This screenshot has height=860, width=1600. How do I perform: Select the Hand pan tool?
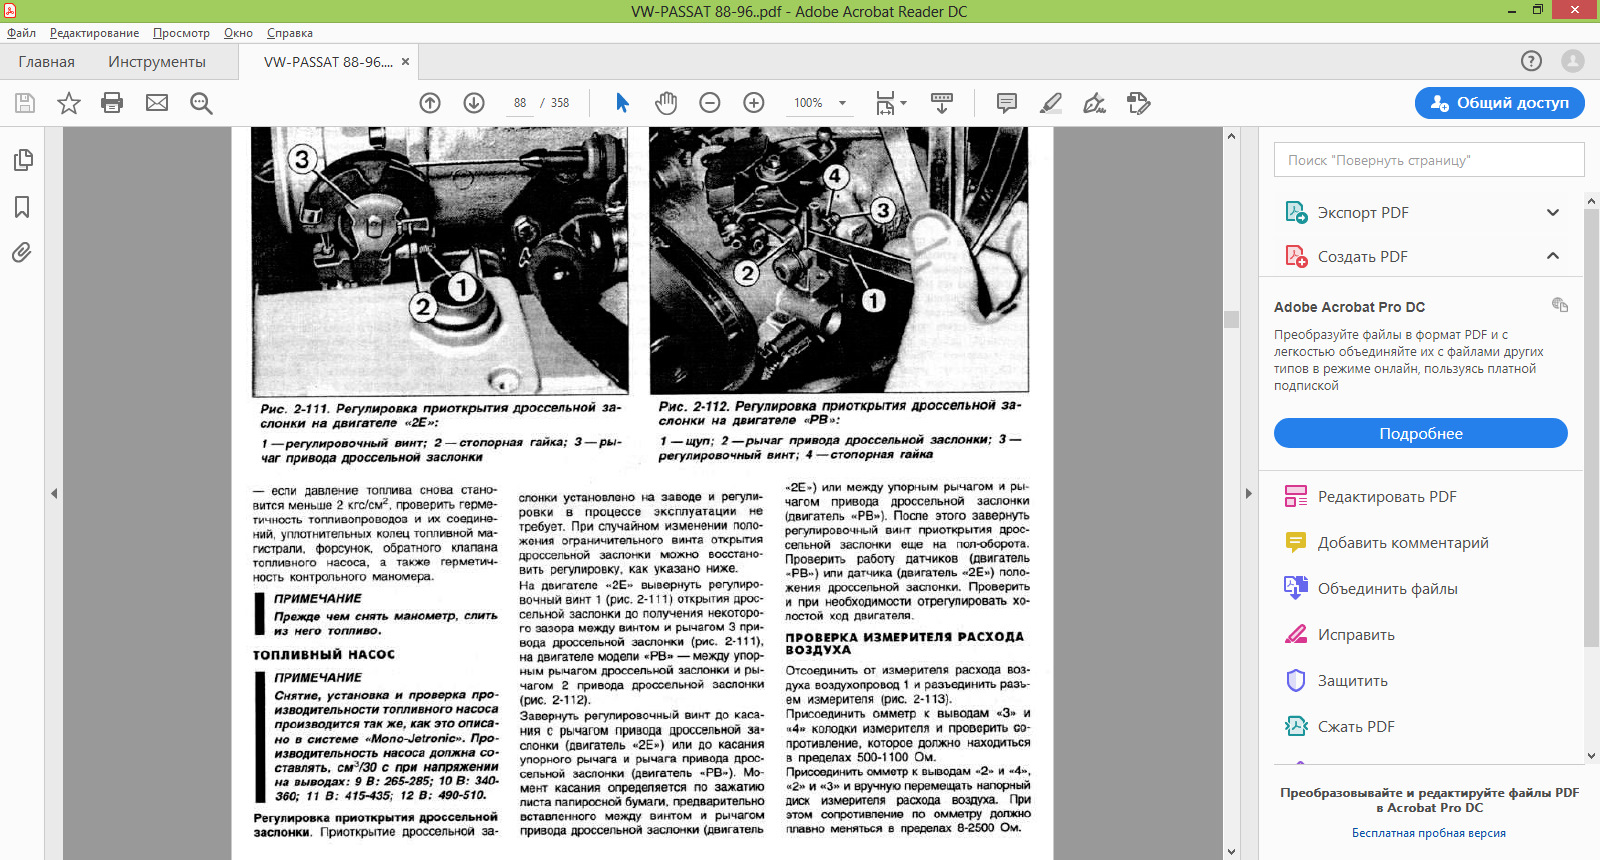[666, 103]
